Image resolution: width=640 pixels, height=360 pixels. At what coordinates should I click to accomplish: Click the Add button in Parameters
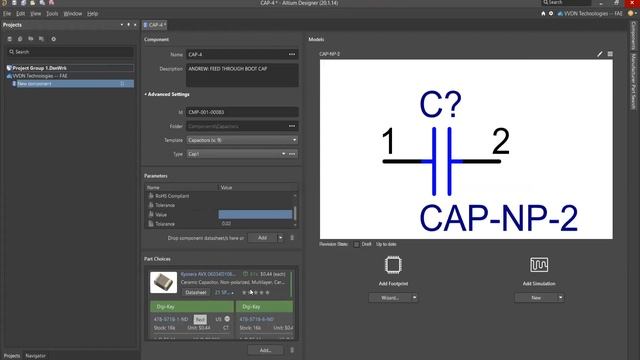262,238
